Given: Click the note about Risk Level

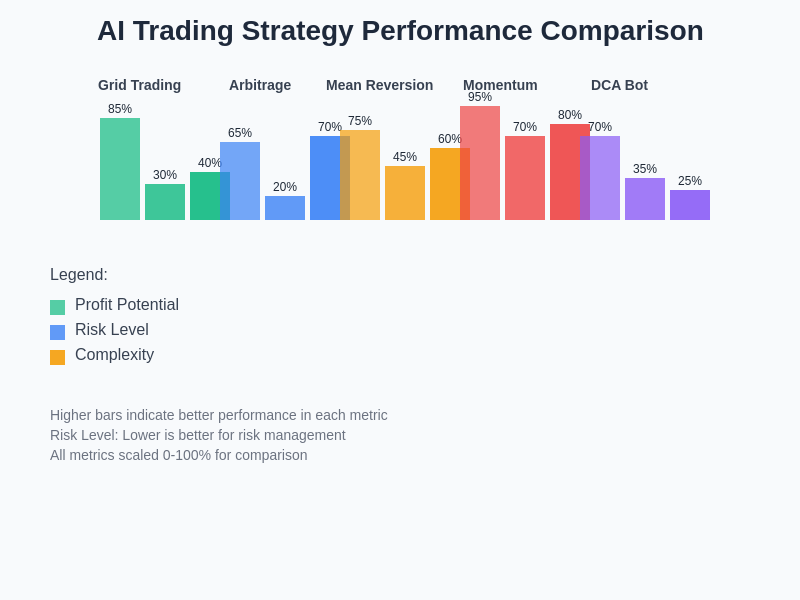Looking at the screenshot, I should (x=198, y=435).
